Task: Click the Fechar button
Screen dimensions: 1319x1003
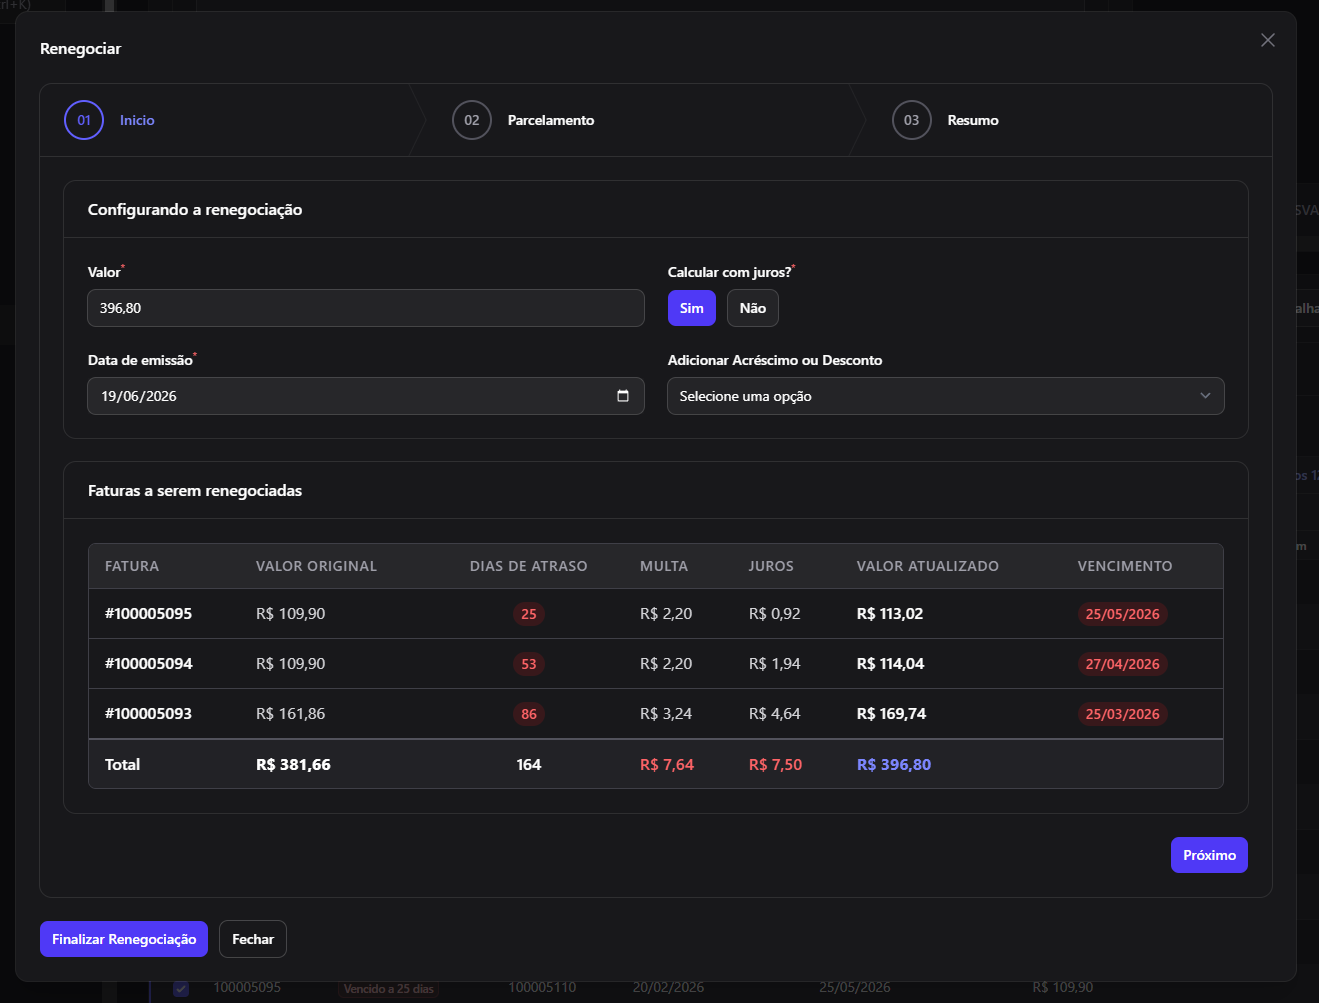Action: (253, 939)
